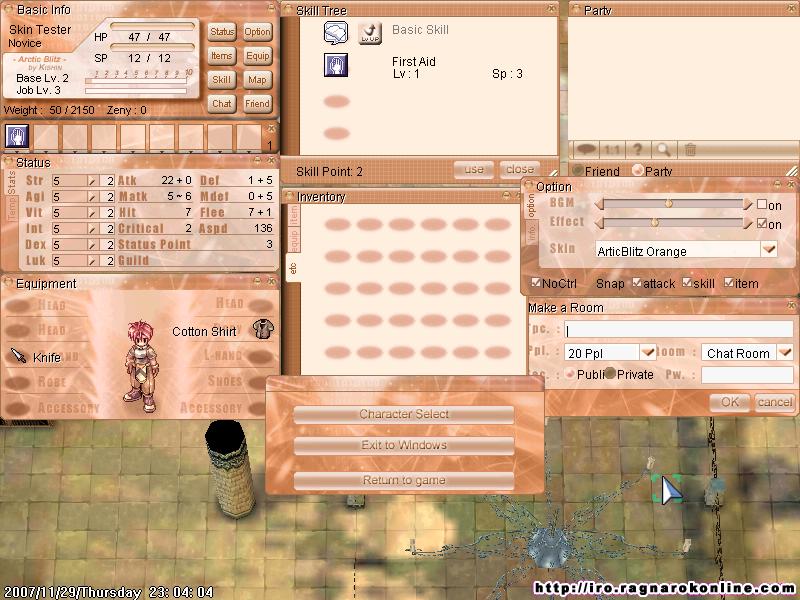Click the use button in Skill Tree

click(474, 169)
